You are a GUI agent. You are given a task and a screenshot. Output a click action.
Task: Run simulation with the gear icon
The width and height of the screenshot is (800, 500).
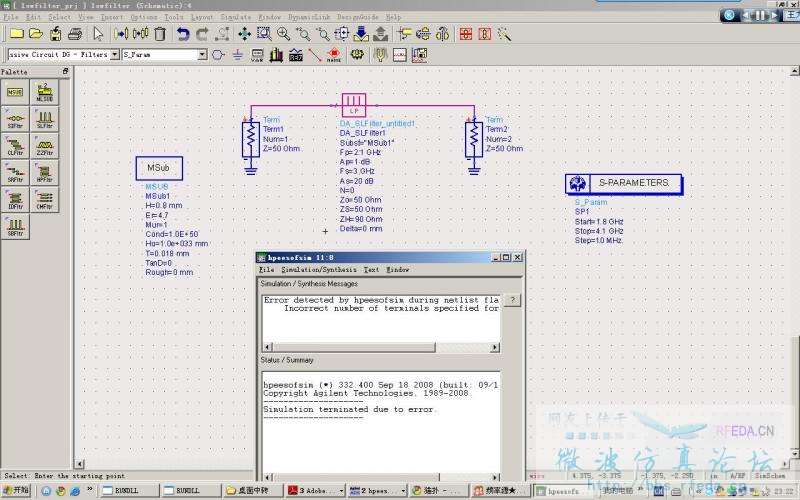pos(357,55)
